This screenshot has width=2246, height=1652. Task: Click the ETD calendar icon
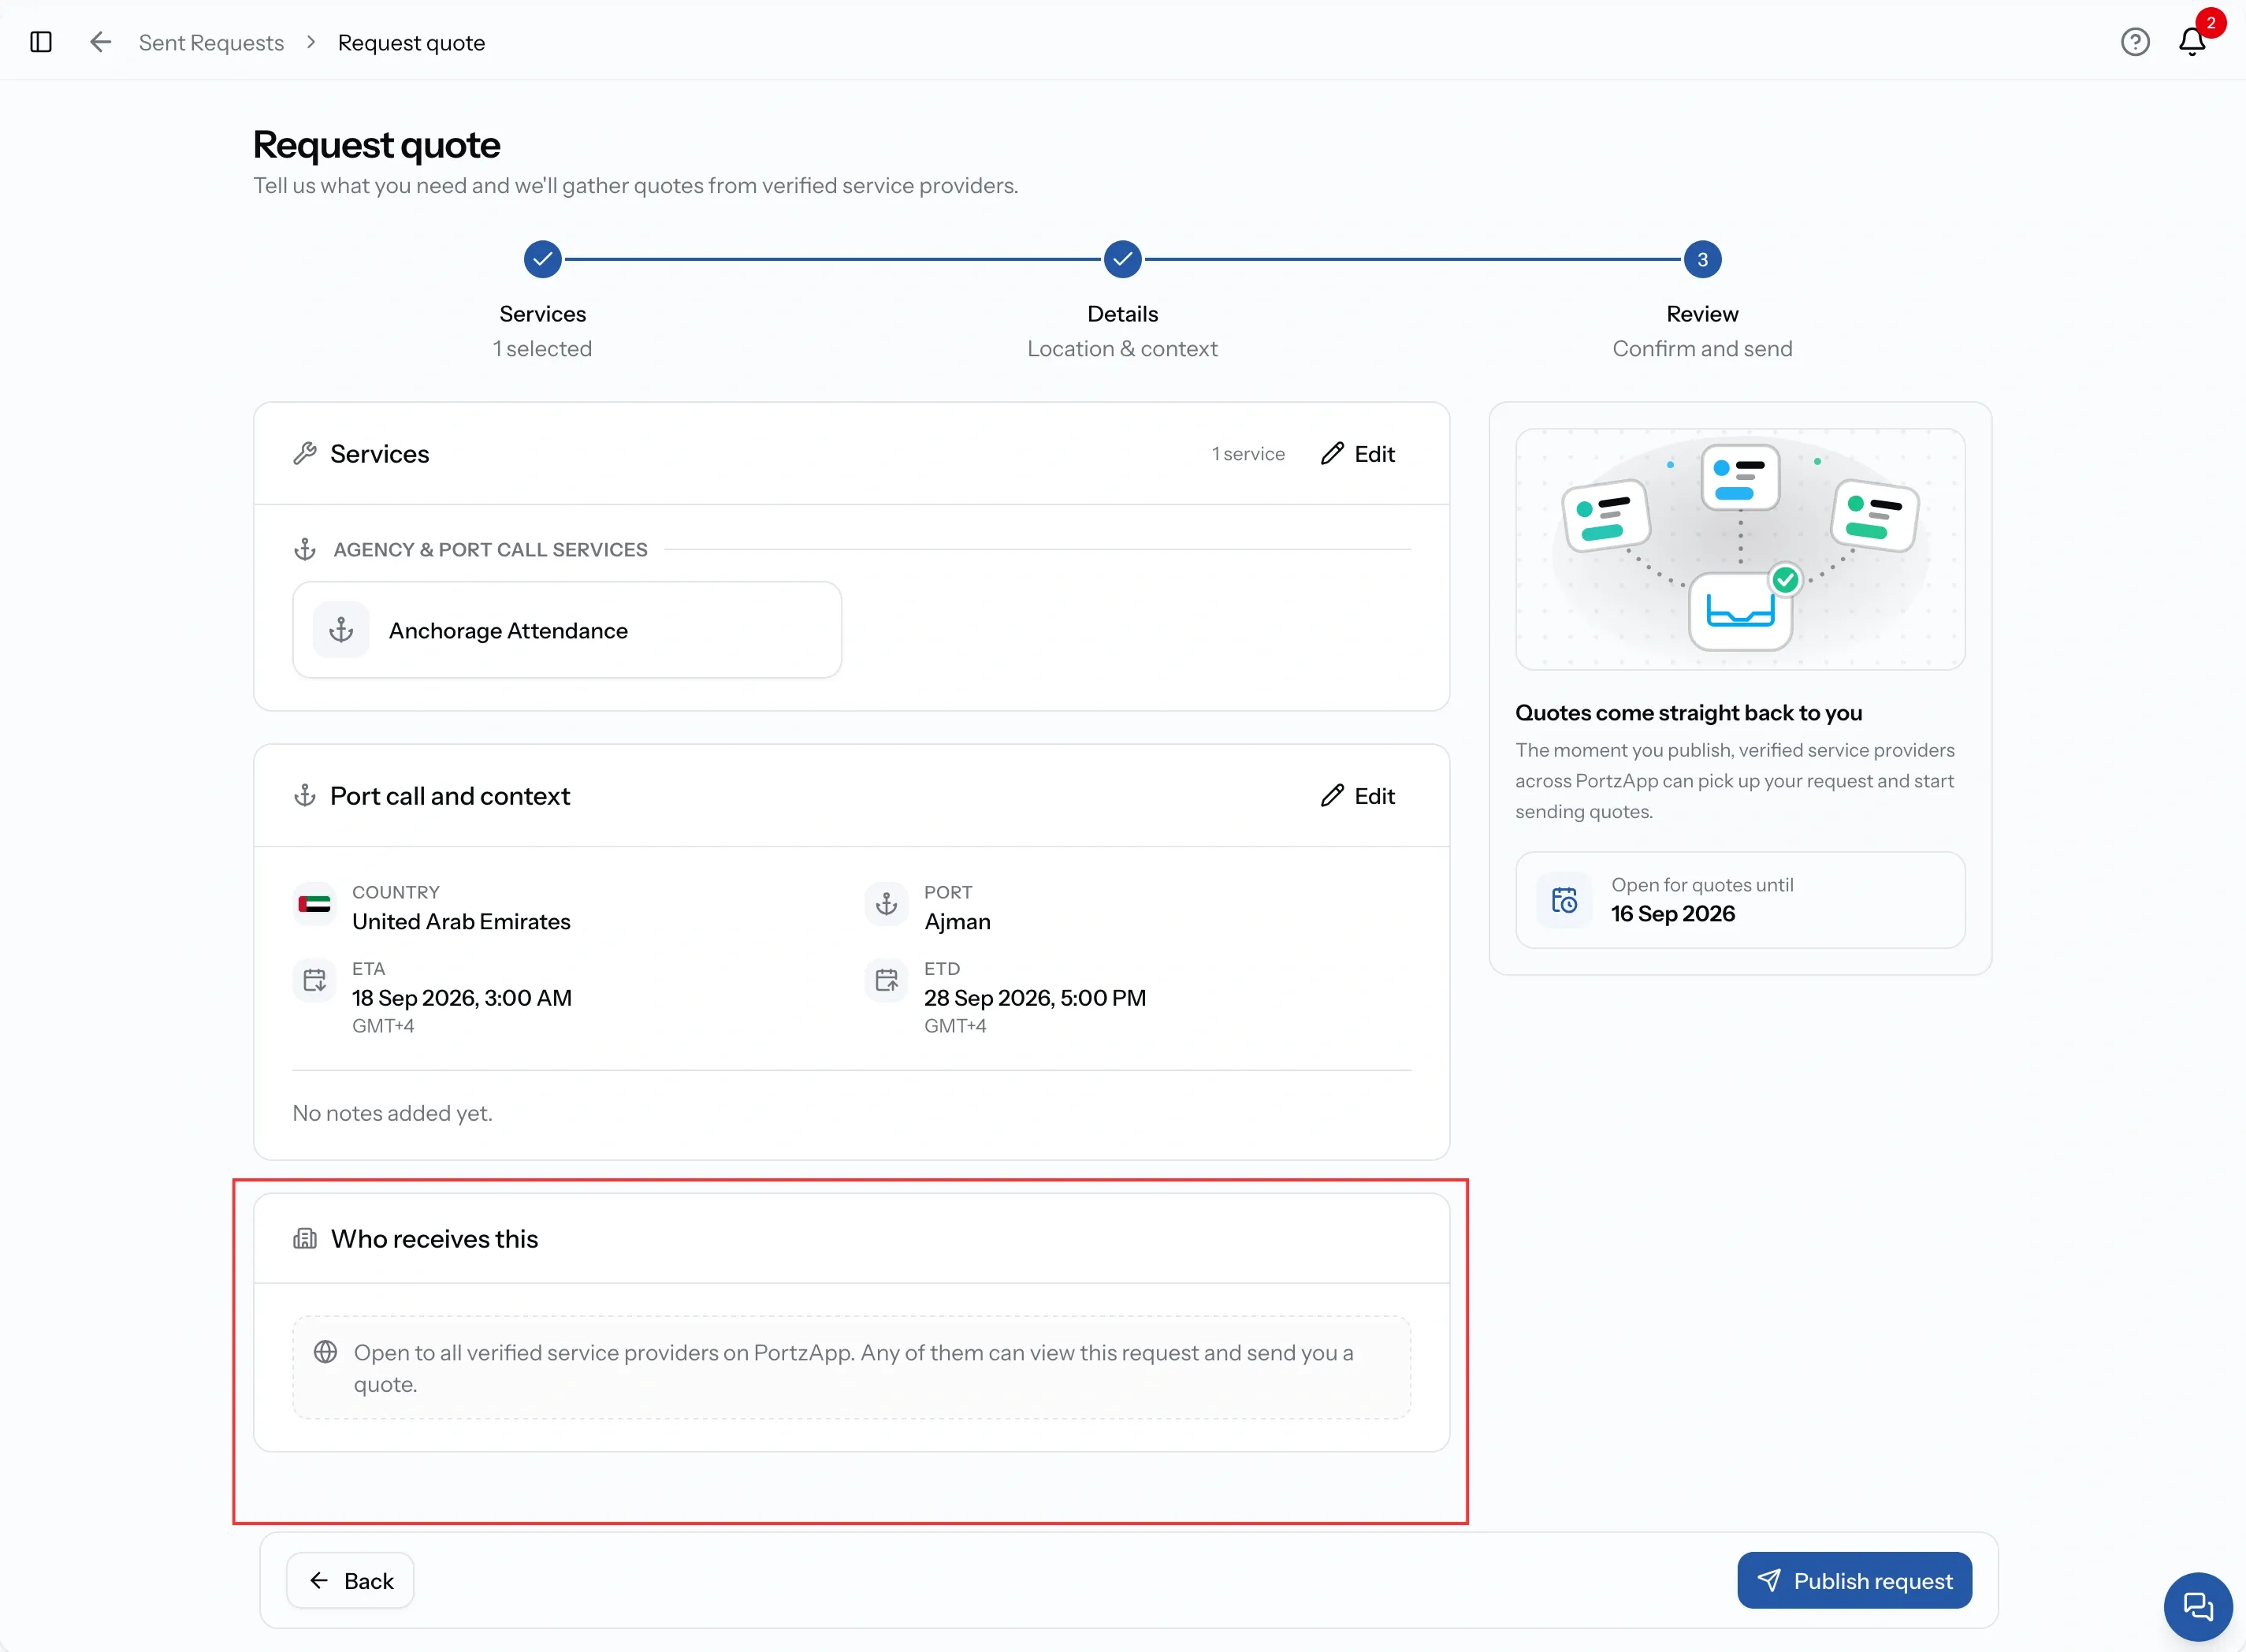[x=886, y=981]
